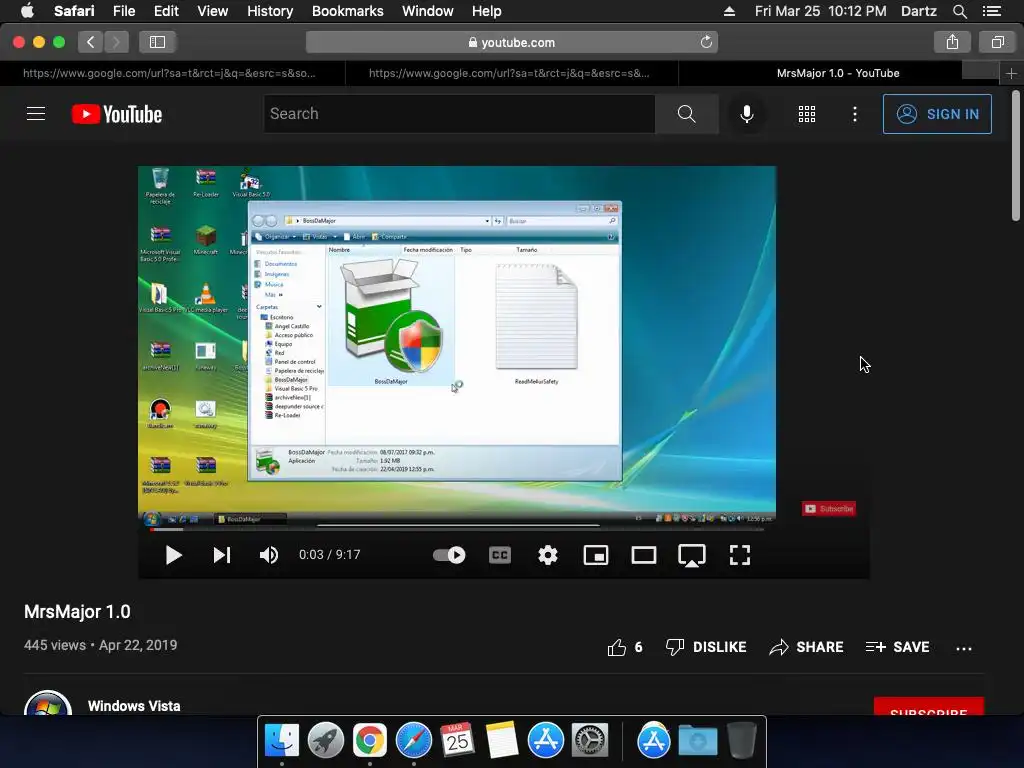Mute the video volume
This screenshot has width=1024, height=768.
coord(268,555)
